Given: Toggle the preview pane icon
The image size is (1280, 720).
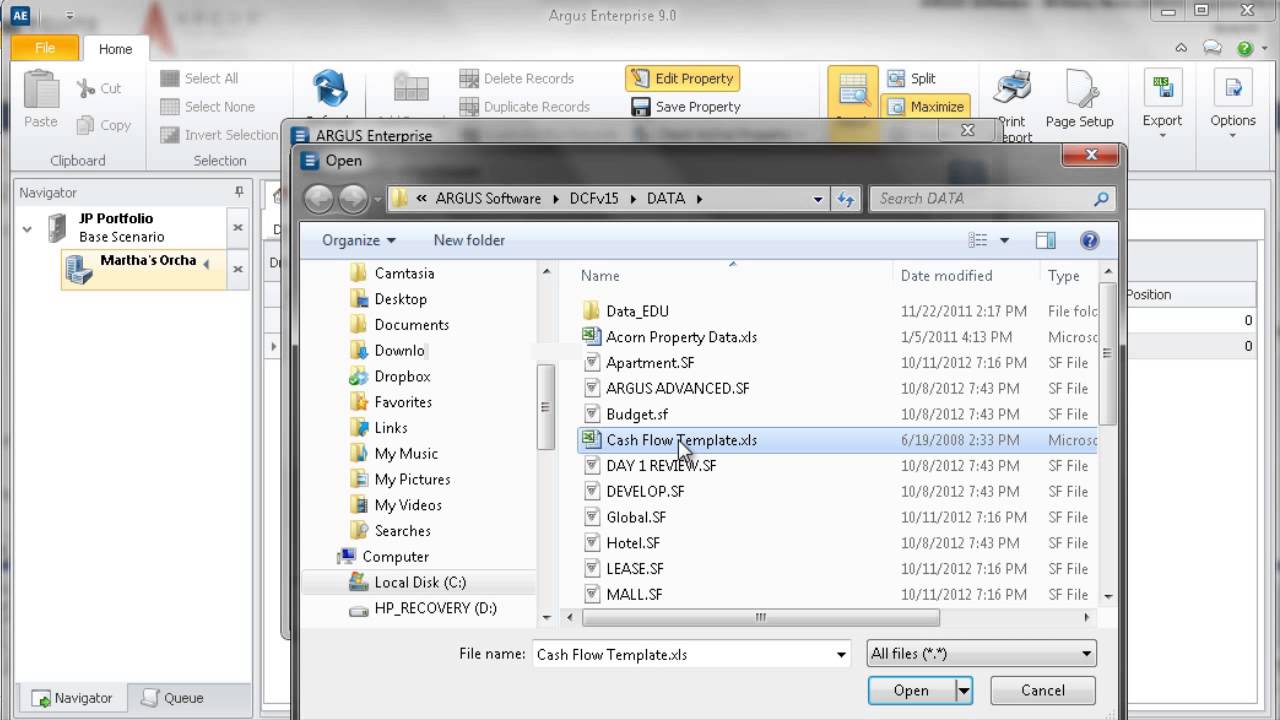Looking at the screenshot, I should (x=1045, y=240).
